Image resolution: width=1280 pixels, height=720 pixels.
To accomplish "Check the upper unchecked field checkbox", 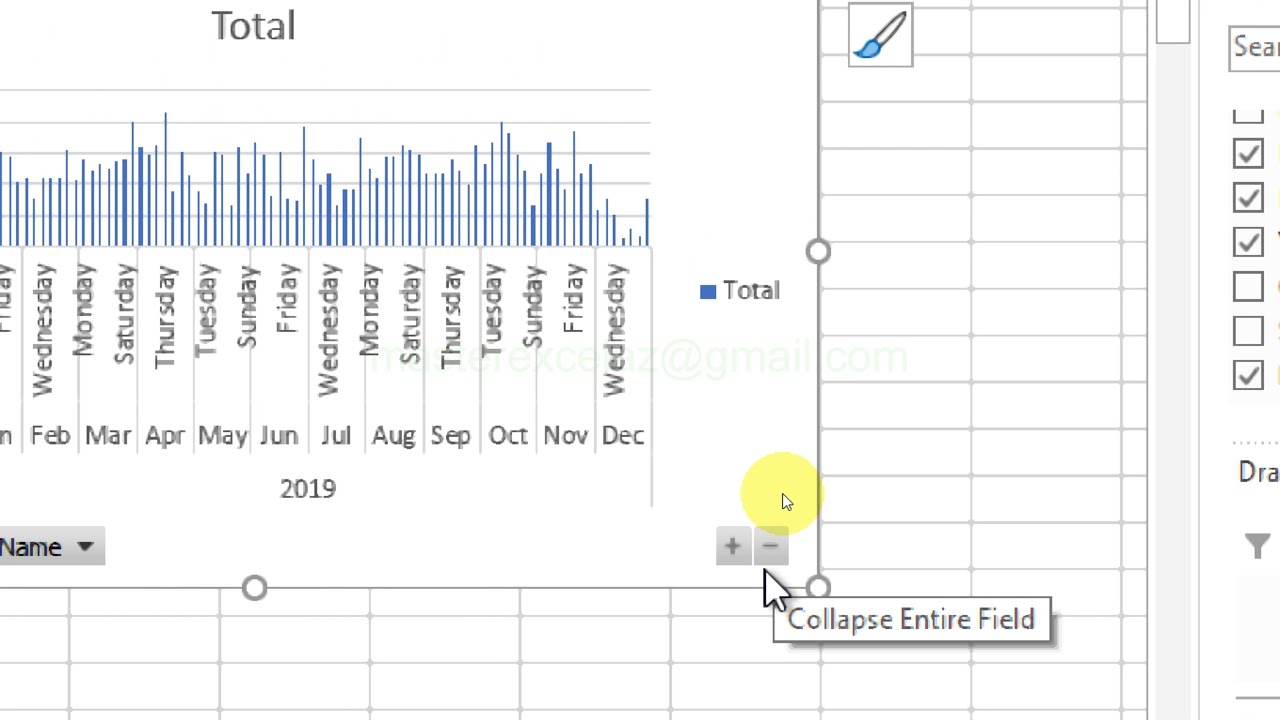I will click(x=1248, y=286).
